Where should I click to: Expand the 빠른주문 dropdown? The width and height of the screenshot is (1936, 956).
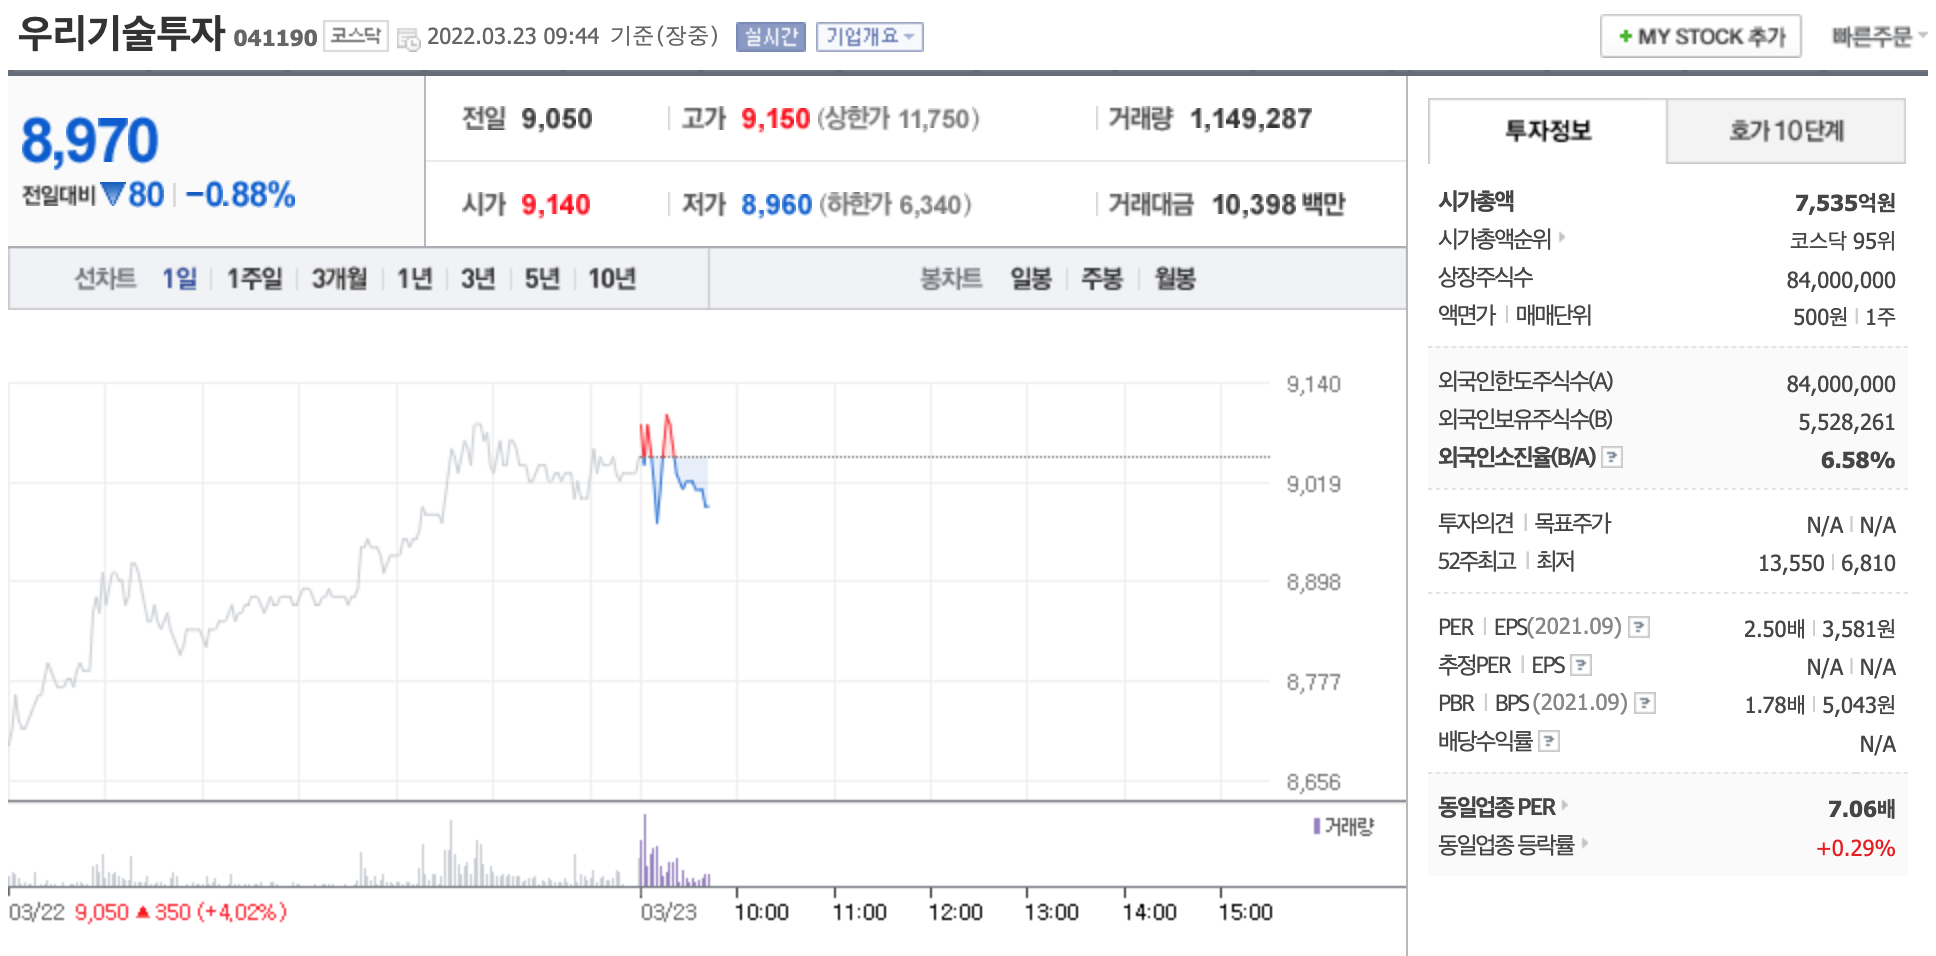1879,37
